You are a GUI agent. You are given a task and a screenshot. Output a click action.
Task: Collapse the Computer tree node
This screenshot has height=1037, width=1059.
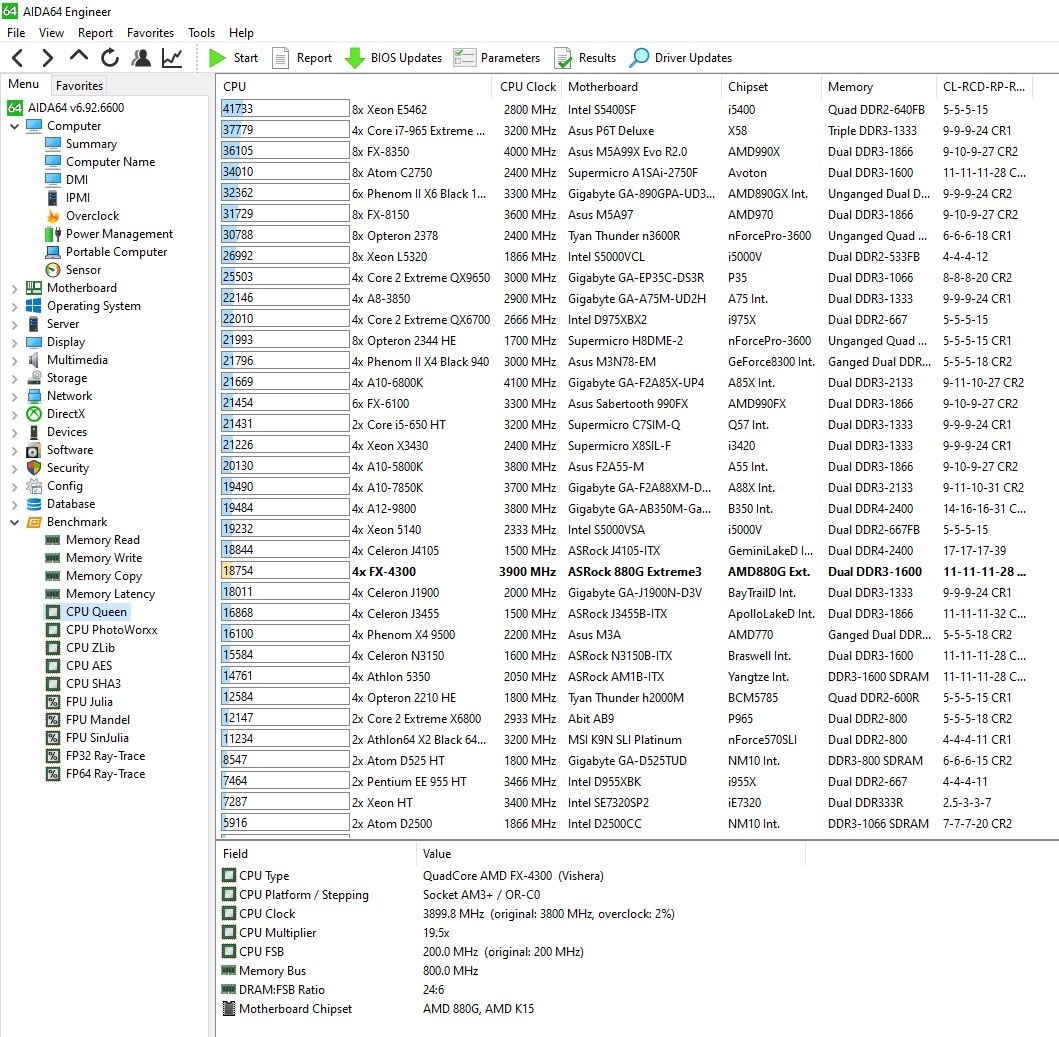14,126
